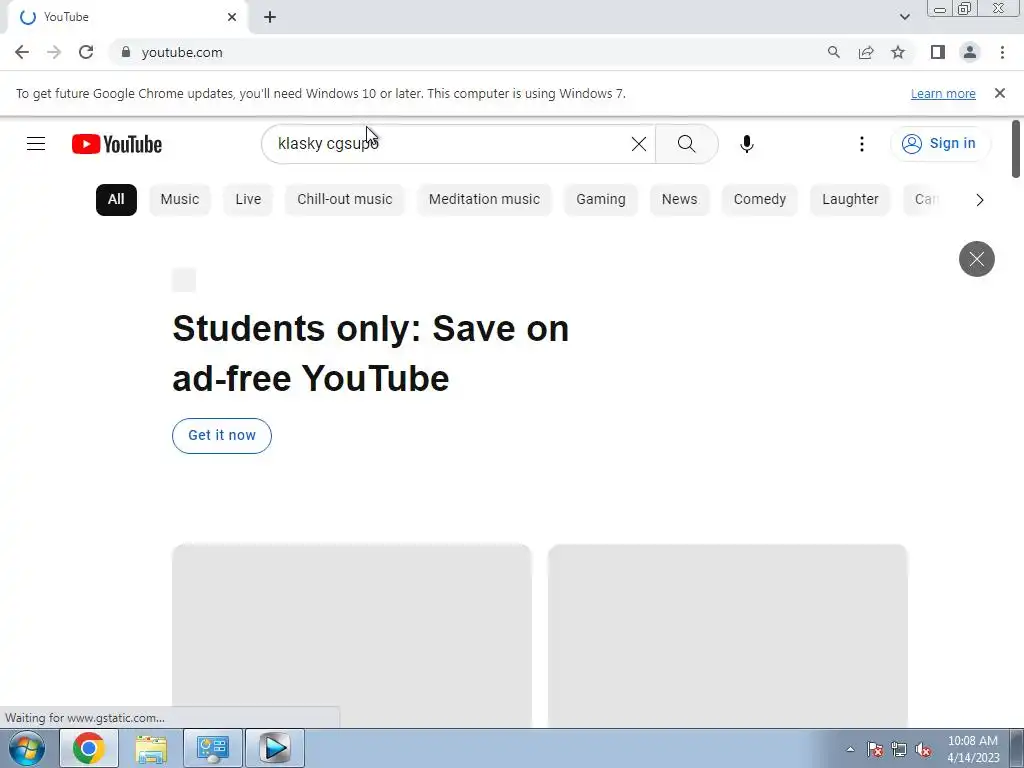Screen dimensions: 1024x768
Task: Click the address bar URL
Action: [182, 52]
